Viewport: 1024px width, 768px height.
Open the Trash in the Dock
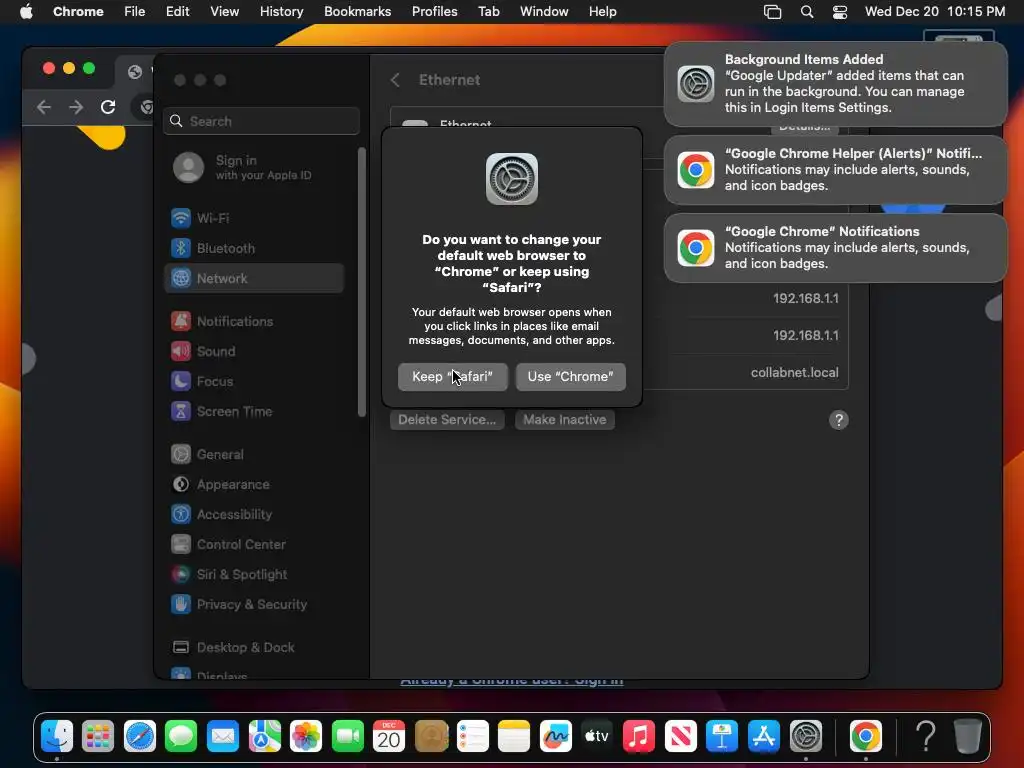pyautogui.click(x=968, y=737)
